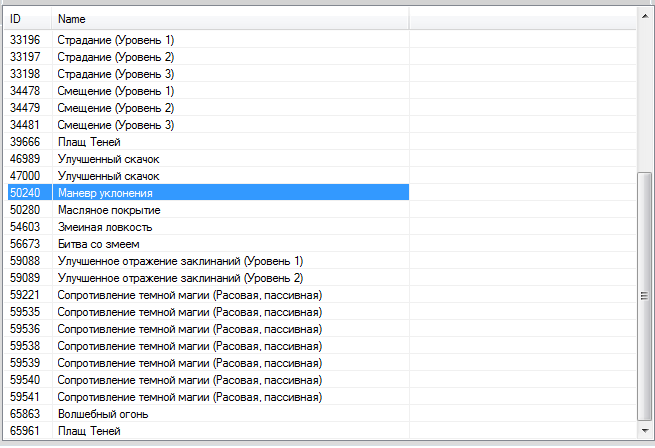Sort the list by the Name column header
This screenshot has width=655, height=448.
230,19
